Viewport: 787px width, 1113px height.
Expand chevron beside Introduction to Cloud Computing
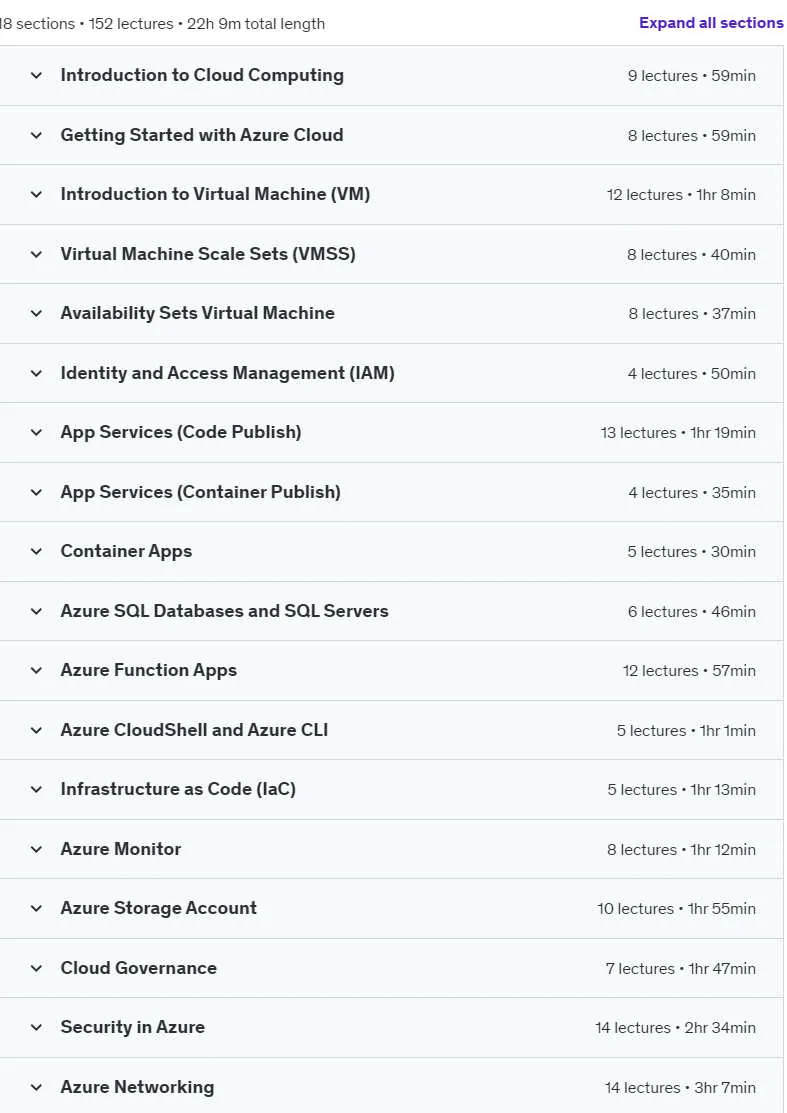pos(36,75)
